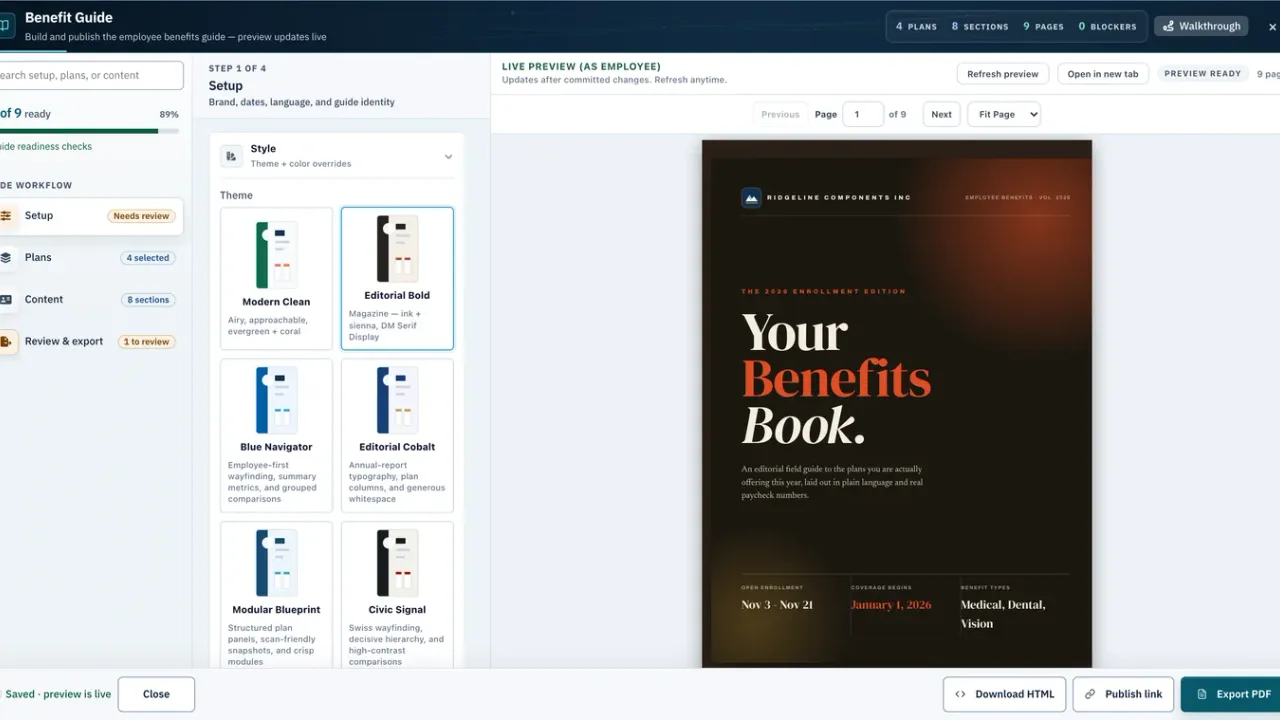Open the Fit Page zoom dropdown
The width and height of the screenshot is (1280, 720).
point(1004,114)
